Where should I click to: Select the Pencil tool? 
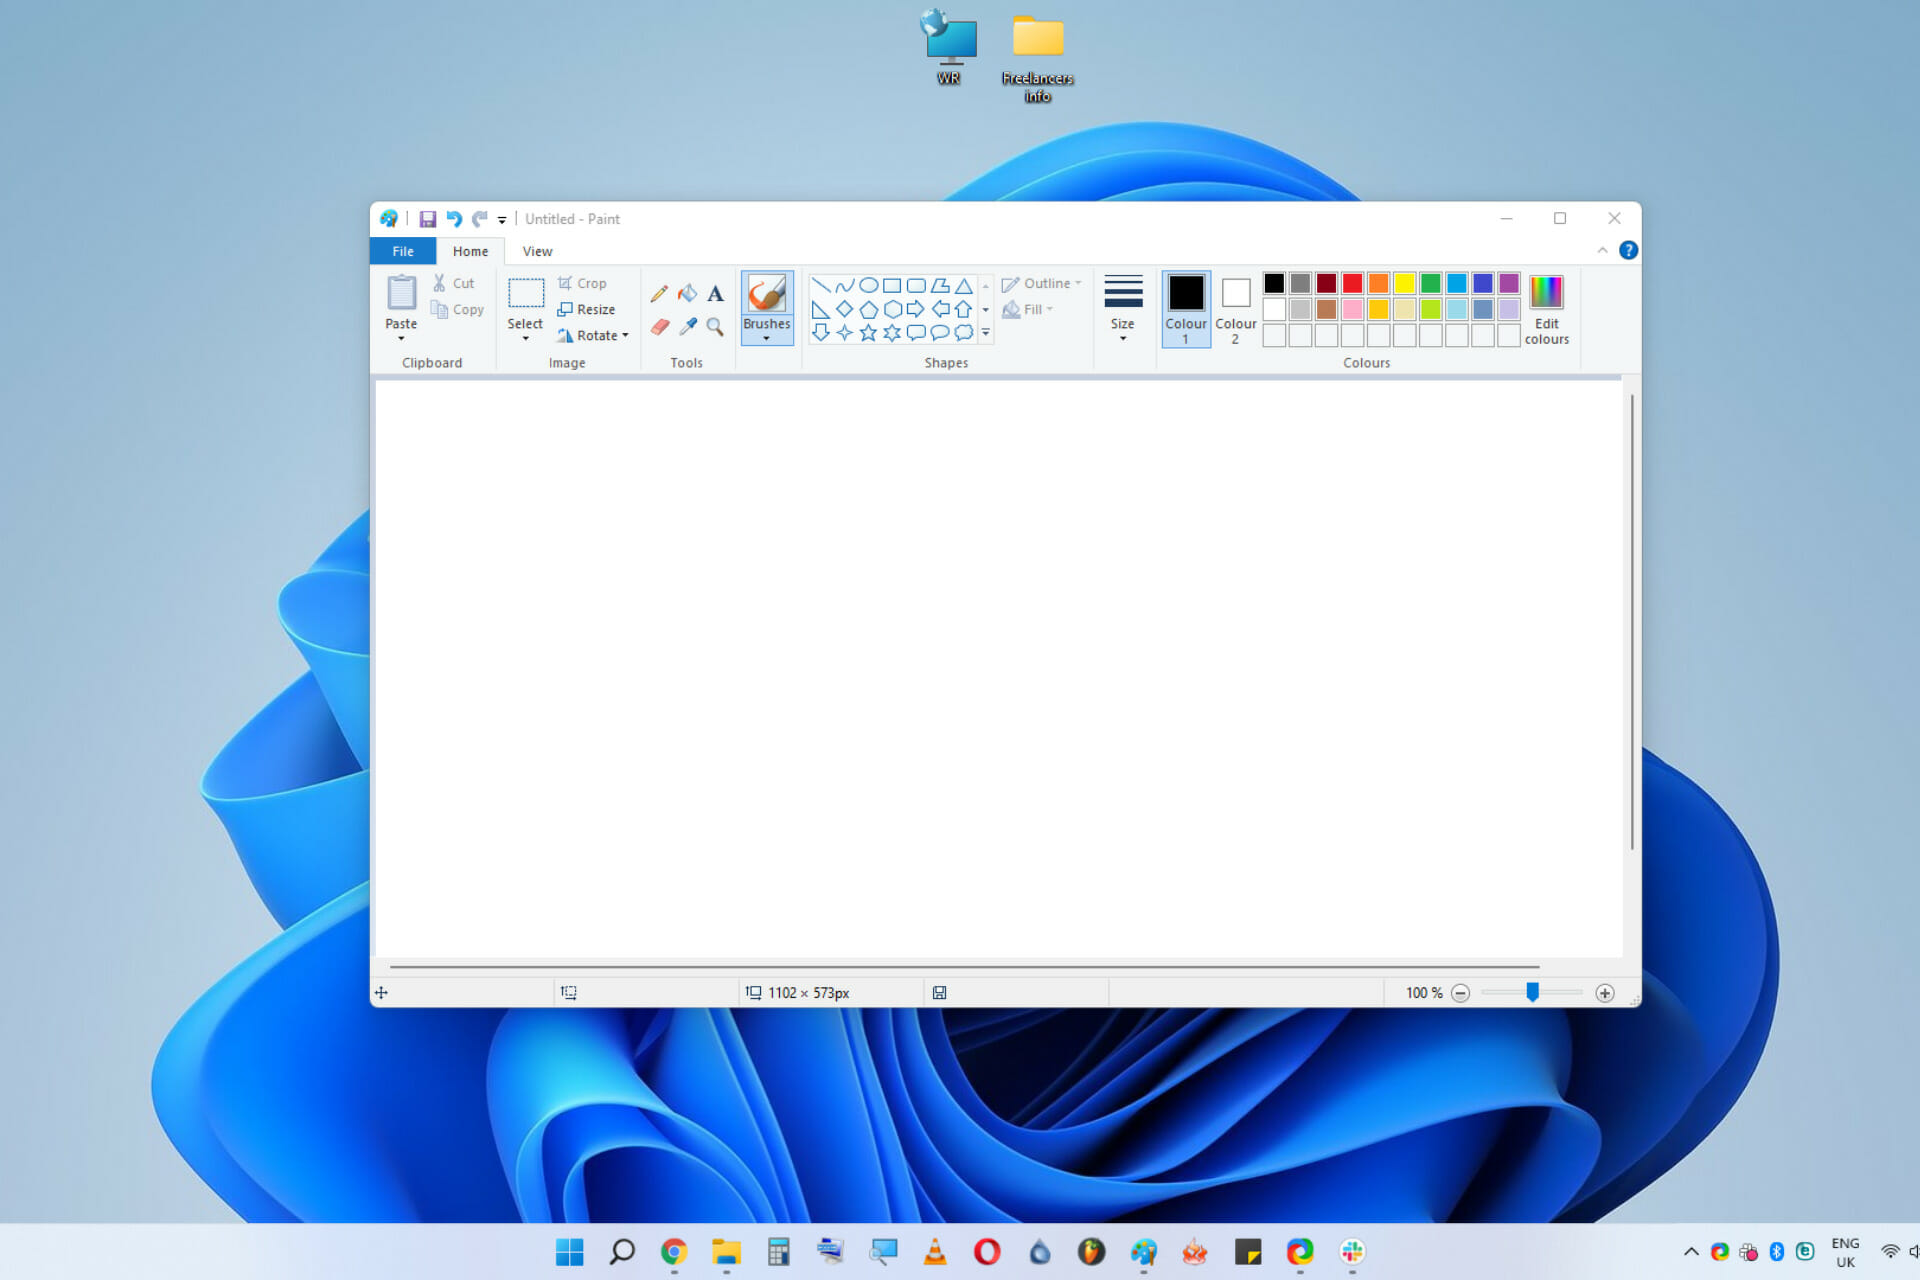point(659,294)
